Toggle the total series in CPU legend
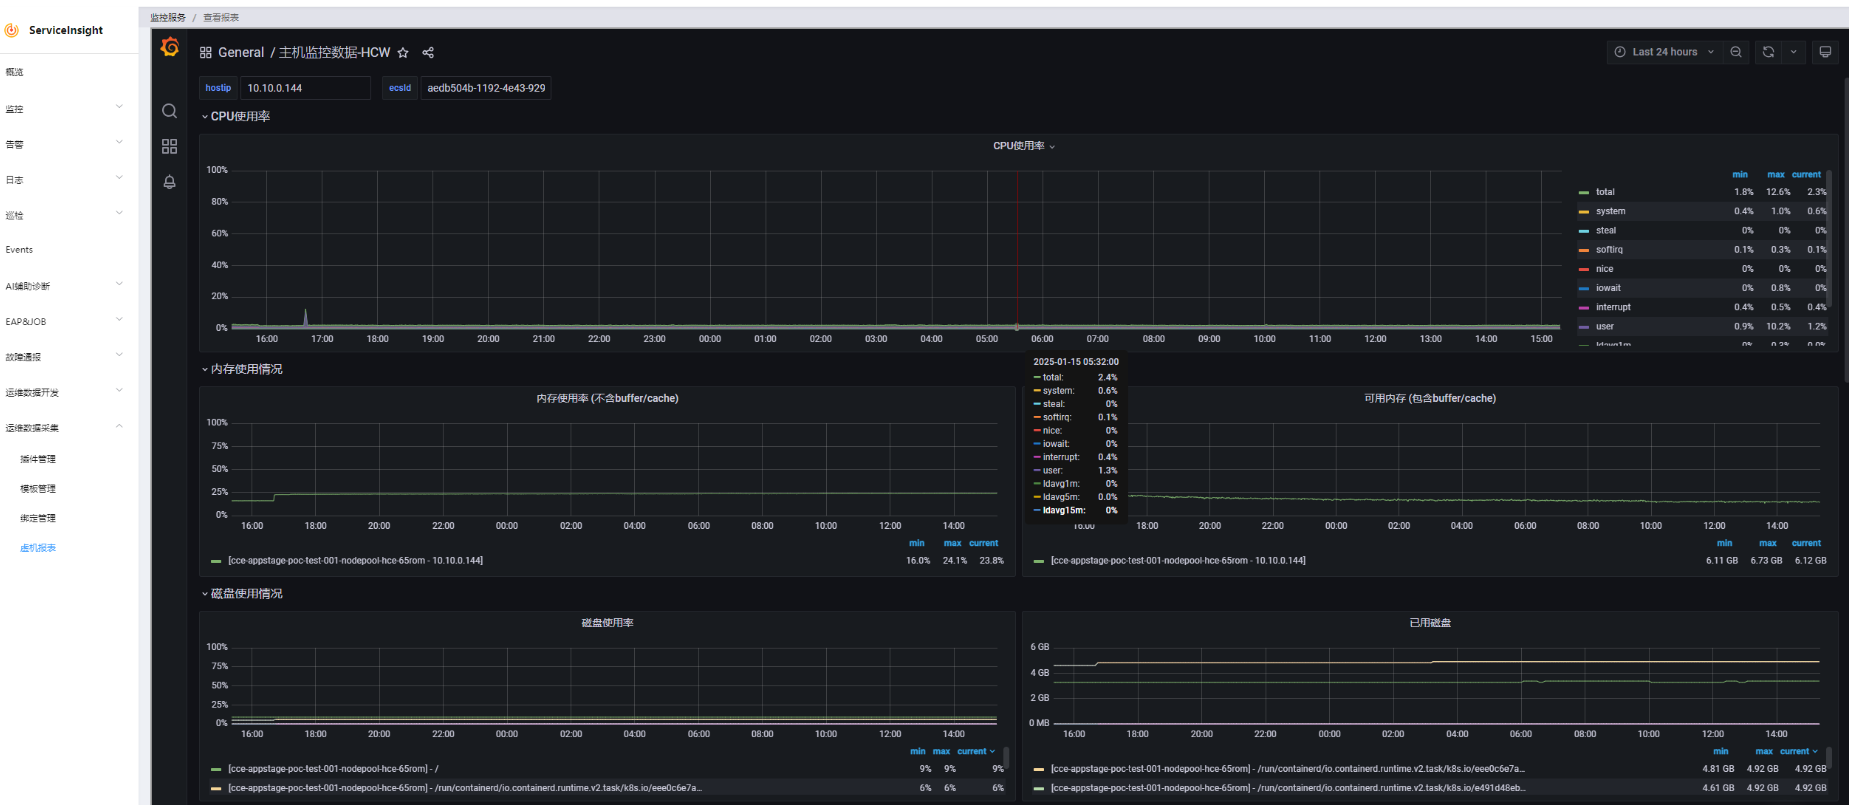Viewport: 1849px width, 805px height. point(1605,192)
